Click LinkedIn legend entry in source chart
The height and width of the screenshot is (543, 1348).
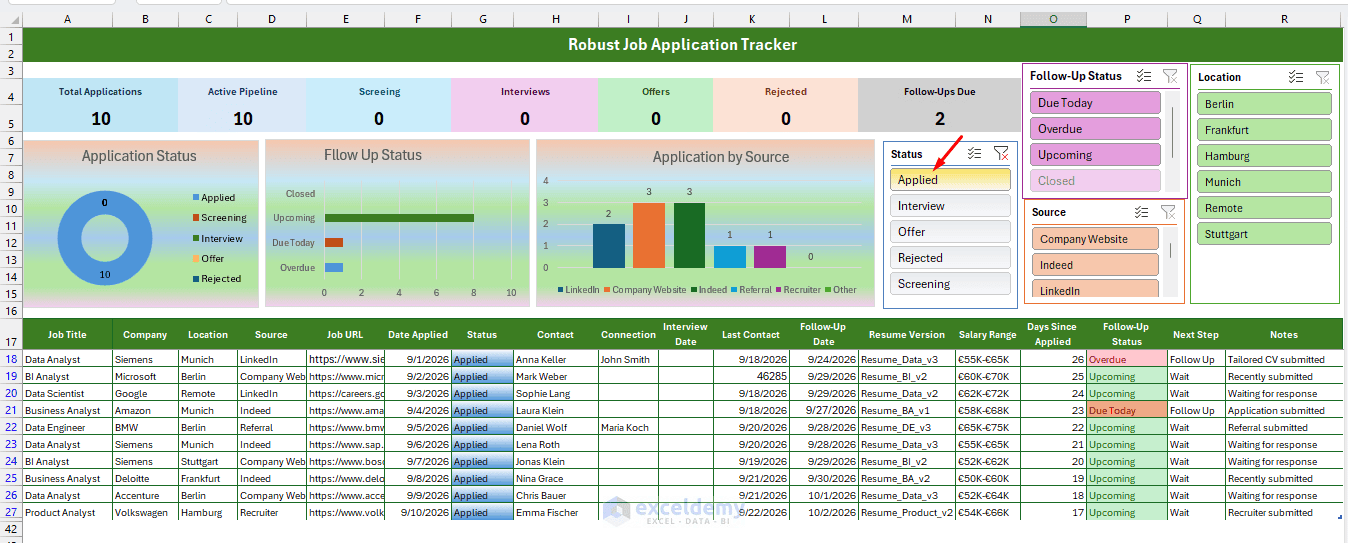(x=578, y=290)
